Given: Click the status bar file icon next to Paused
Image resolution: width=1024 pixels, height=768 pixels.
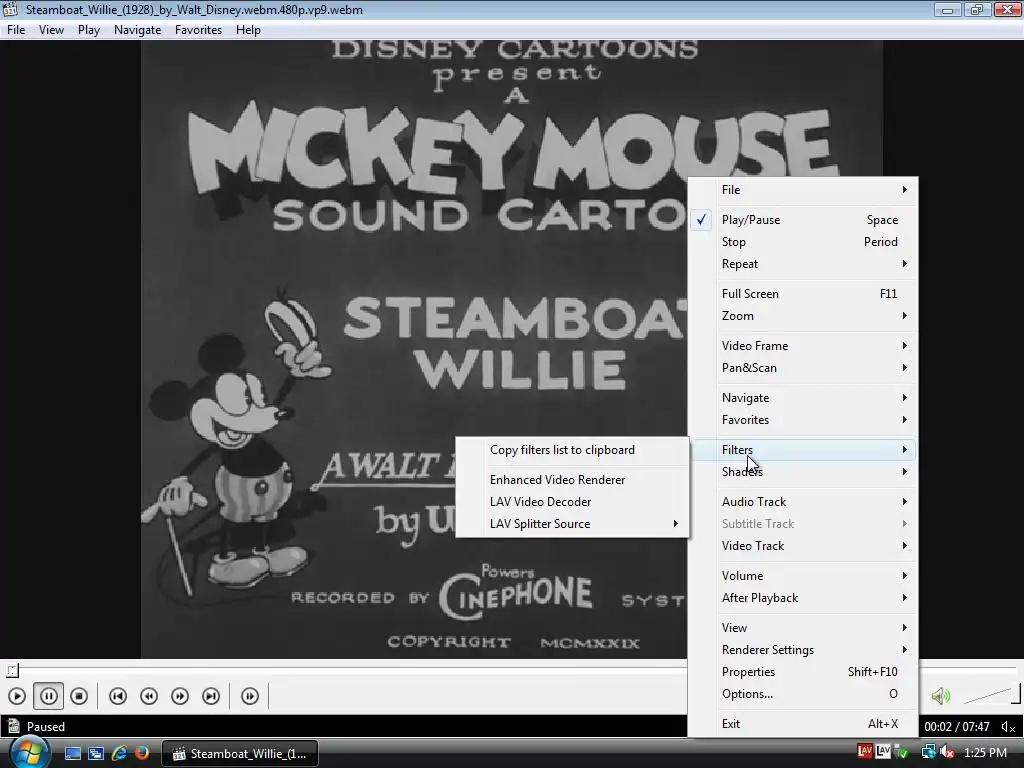Looking at the screenshot, I should click(13, 726).
